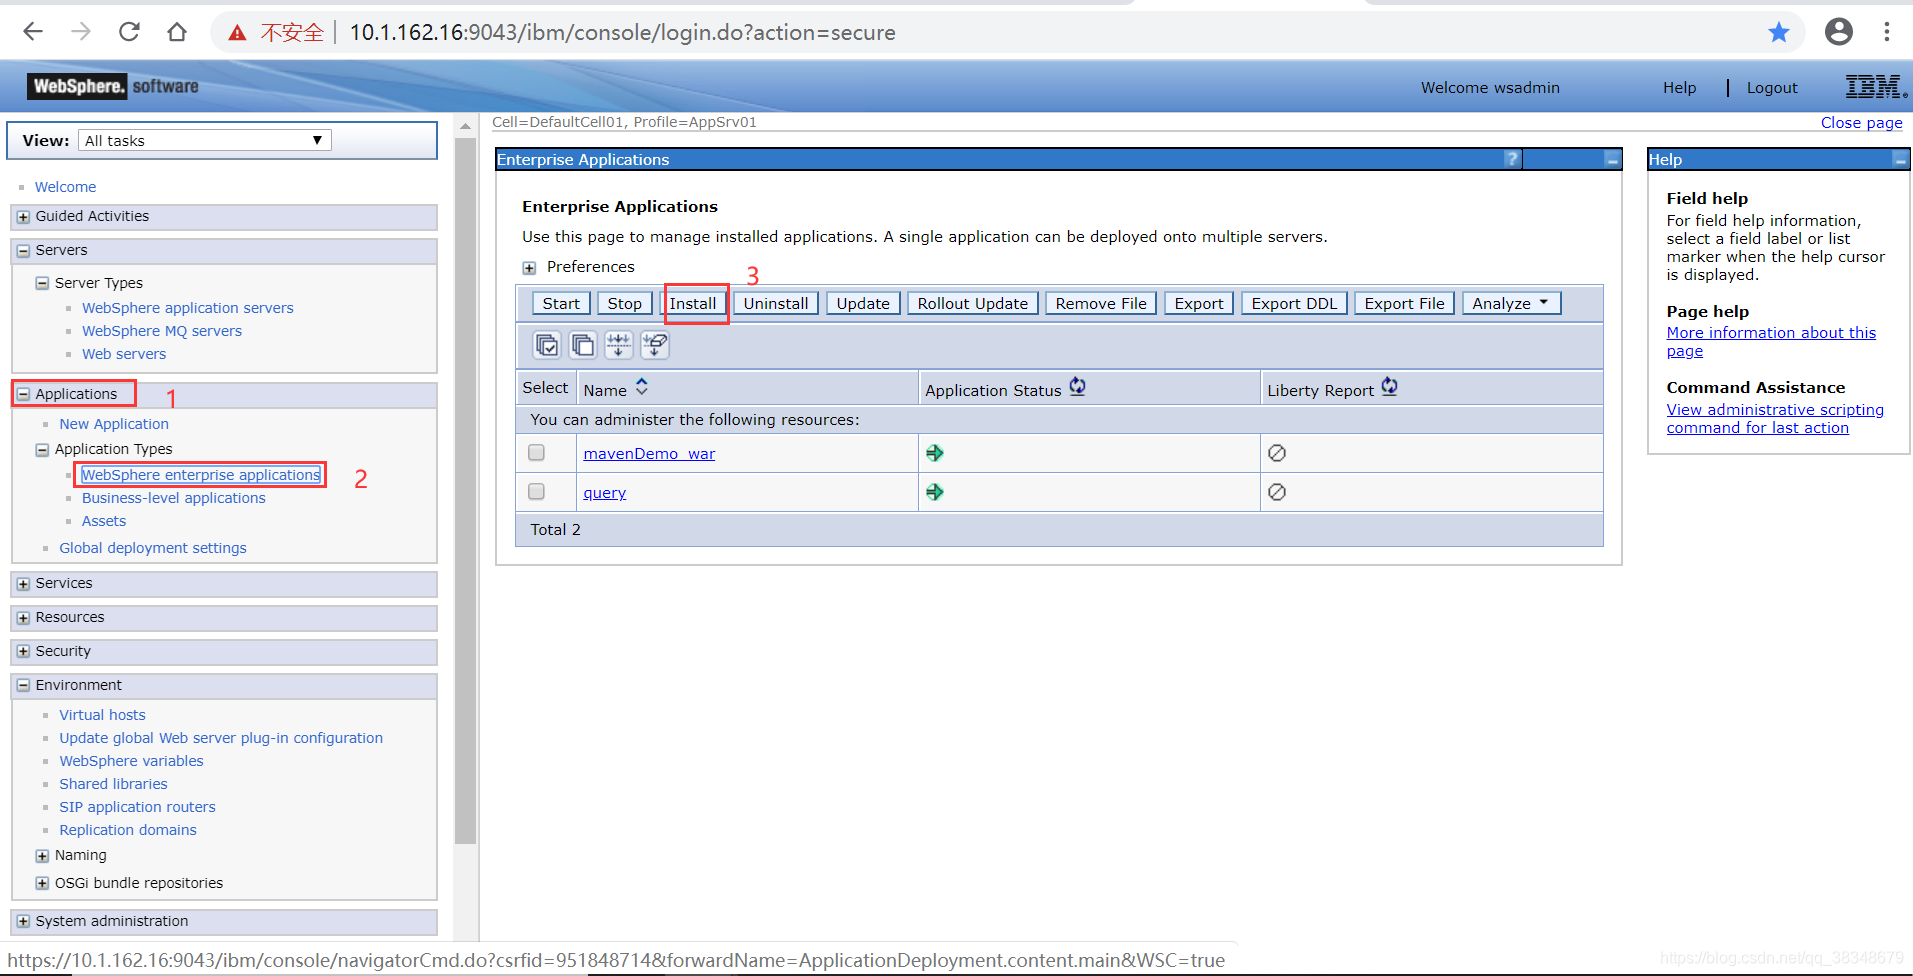Collapse Server Types tree node
The height and width of the screenshot is (976, 1913).
point(42,284)
